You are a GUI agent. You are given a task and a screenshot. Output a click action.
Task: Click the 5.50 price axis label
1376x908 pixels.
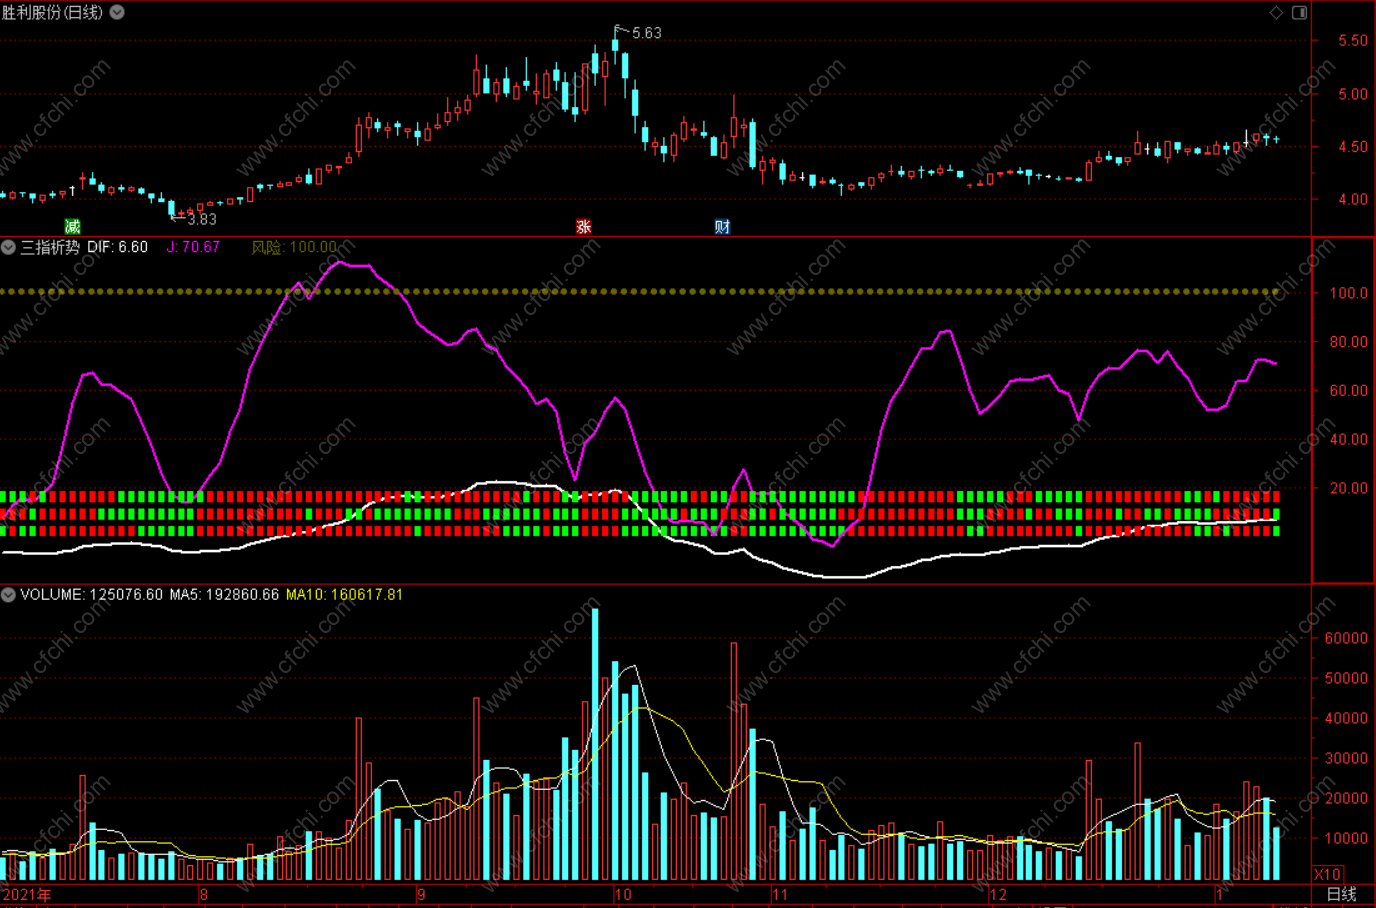[x=1353, y=41]
